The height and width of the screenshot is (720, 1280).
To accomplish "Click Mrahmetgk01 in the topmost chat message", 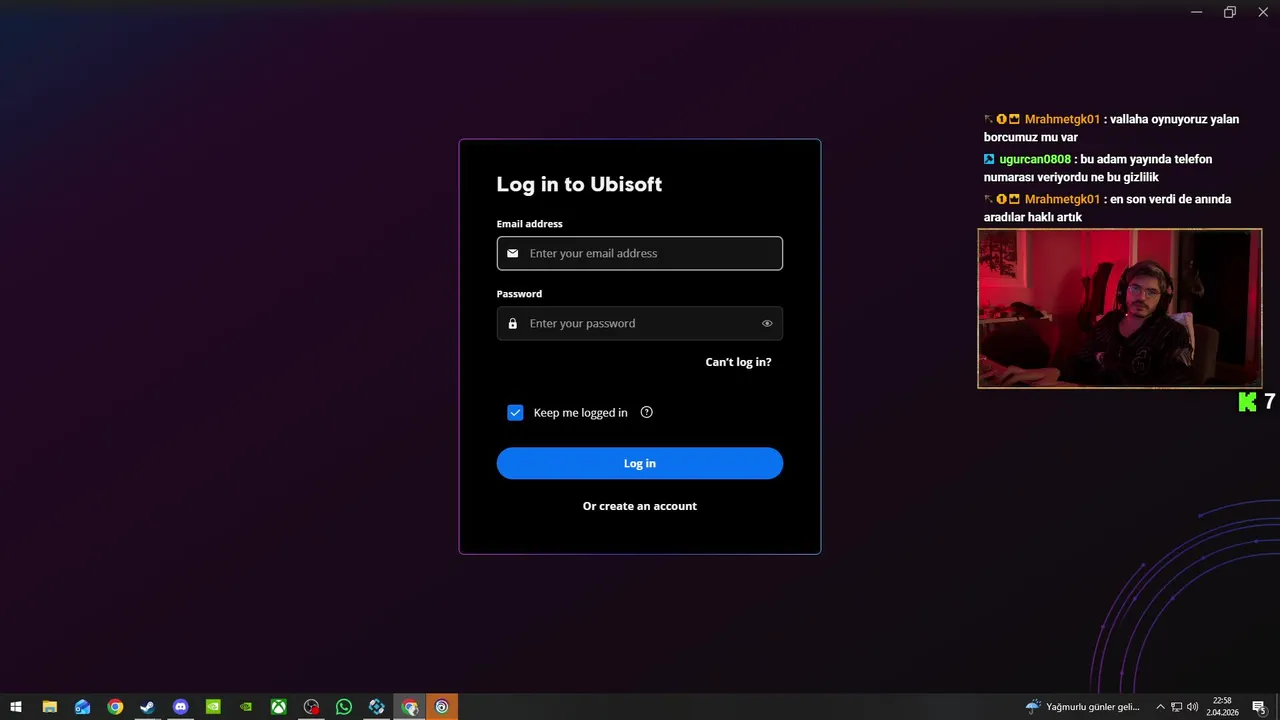I will [x=1062, y=119].
